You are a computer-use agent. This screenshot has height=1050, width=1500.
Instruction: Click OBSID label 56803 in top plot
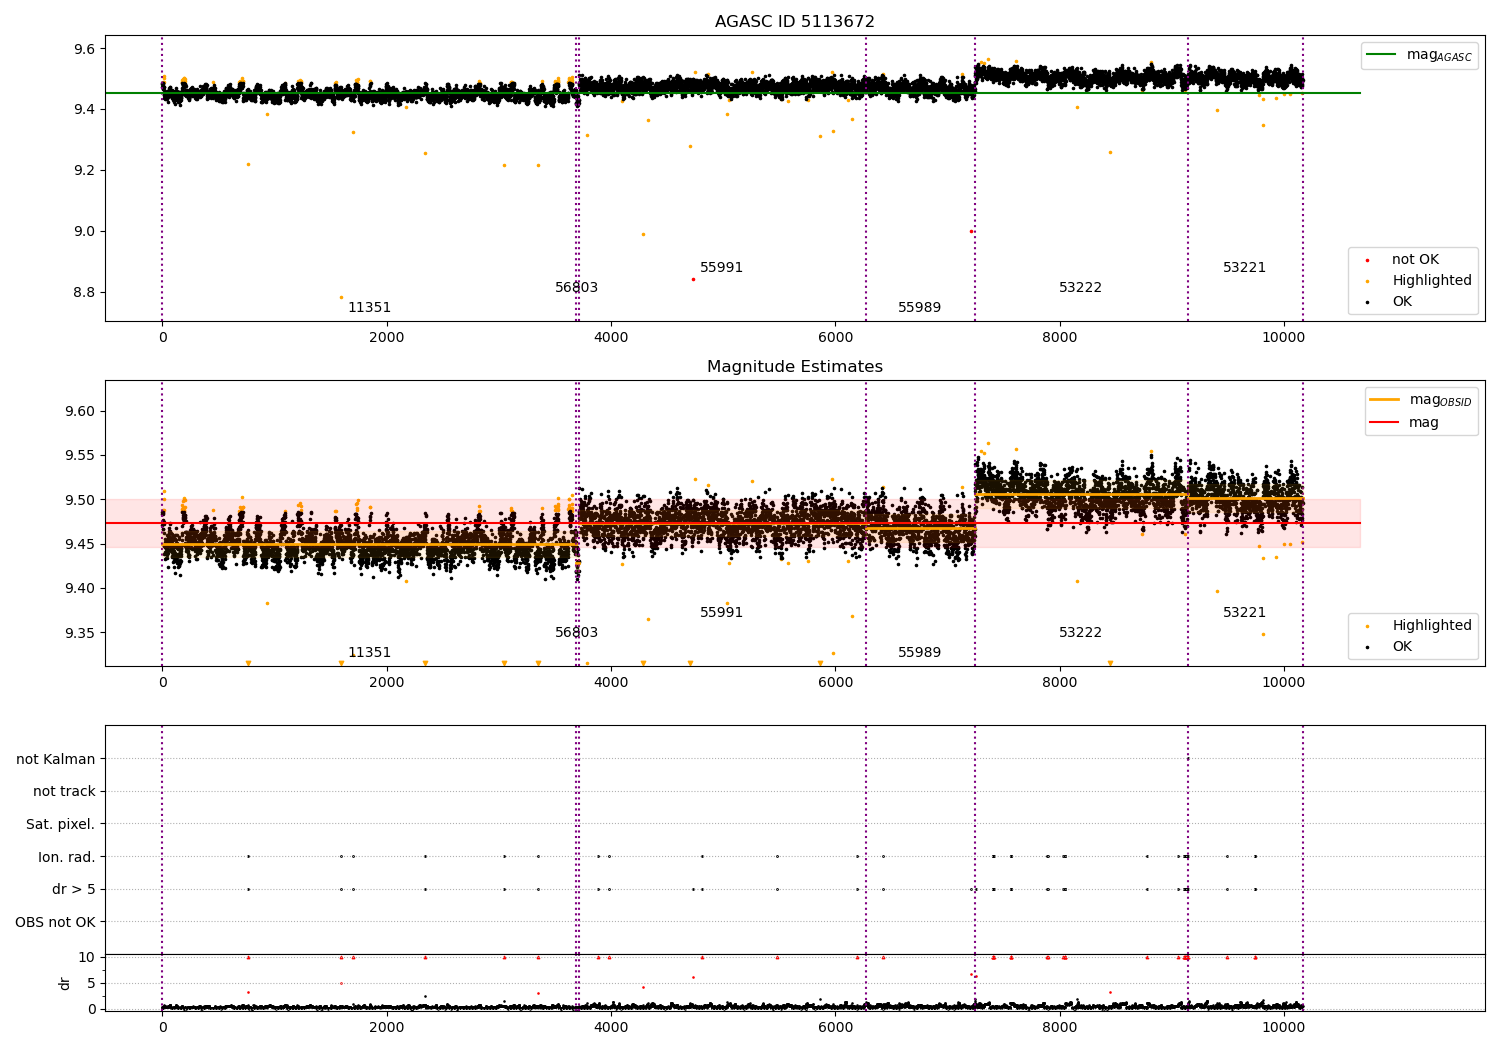pos(576,288)
